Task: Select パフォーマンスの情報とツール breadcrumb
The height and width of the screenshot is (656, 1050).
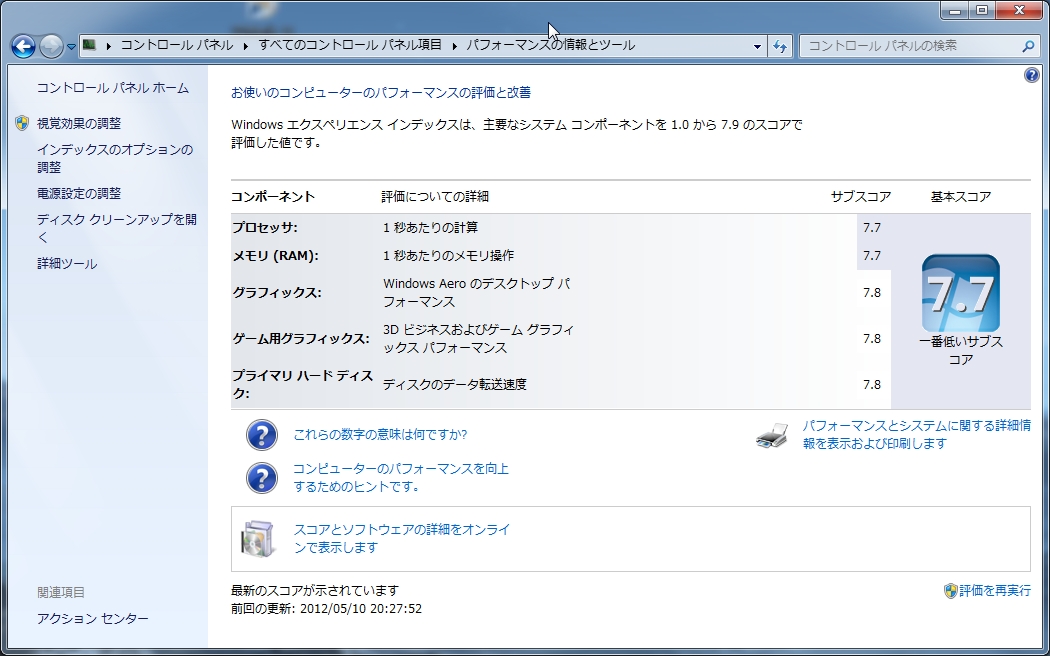Action: (550, 46)
